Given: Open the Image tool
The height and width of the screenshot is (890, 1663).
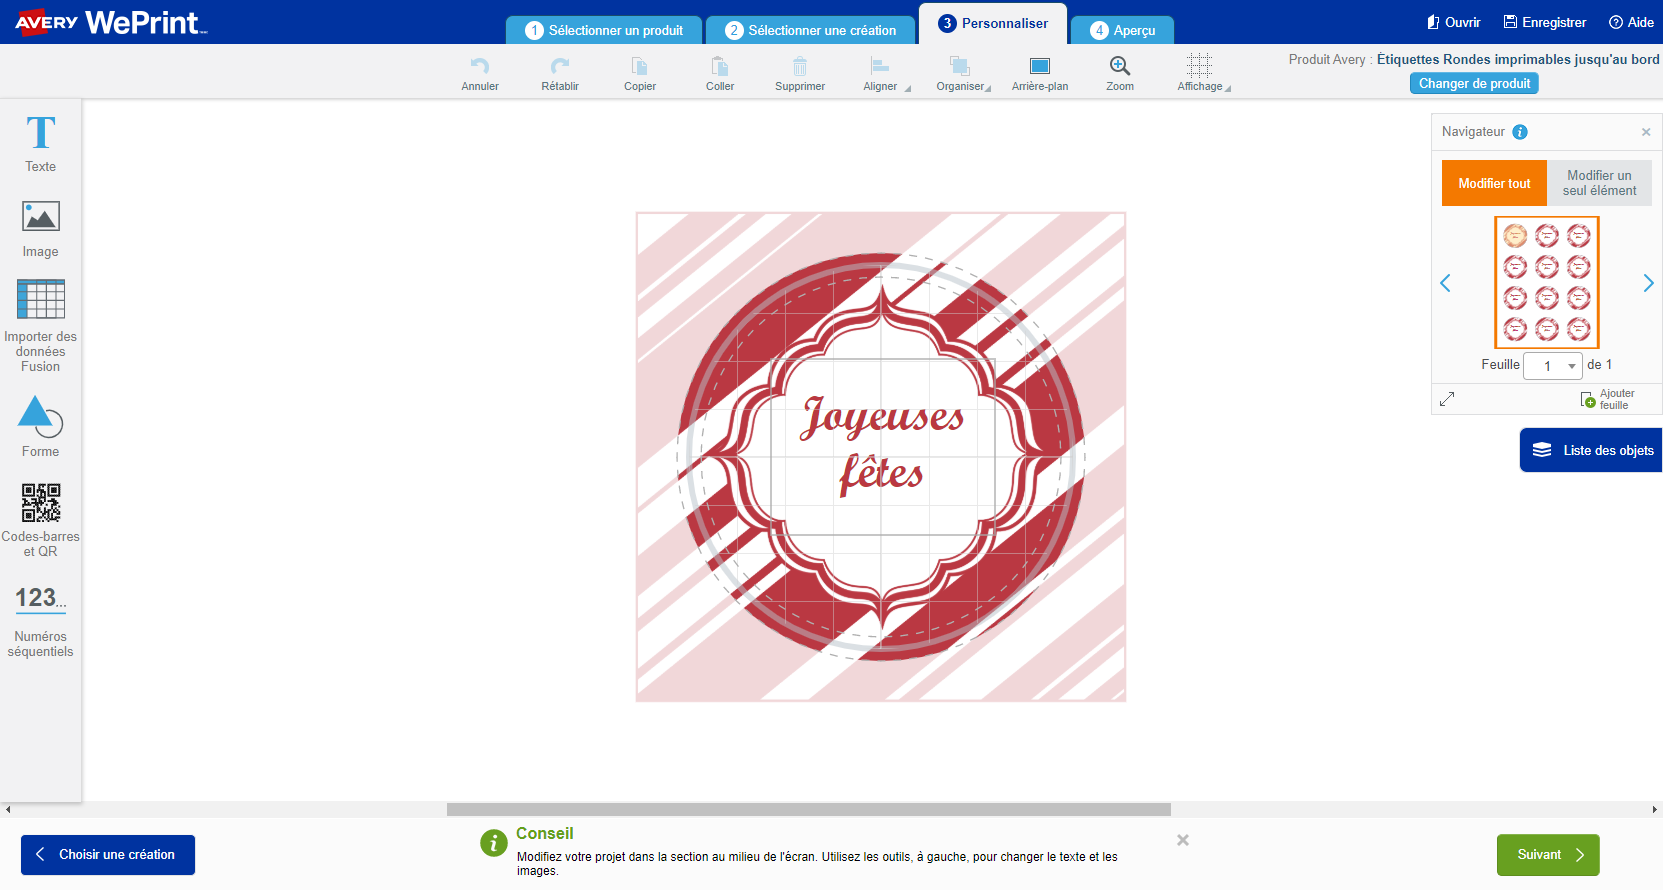Looking at the screenshot, I should pos(40,229).
